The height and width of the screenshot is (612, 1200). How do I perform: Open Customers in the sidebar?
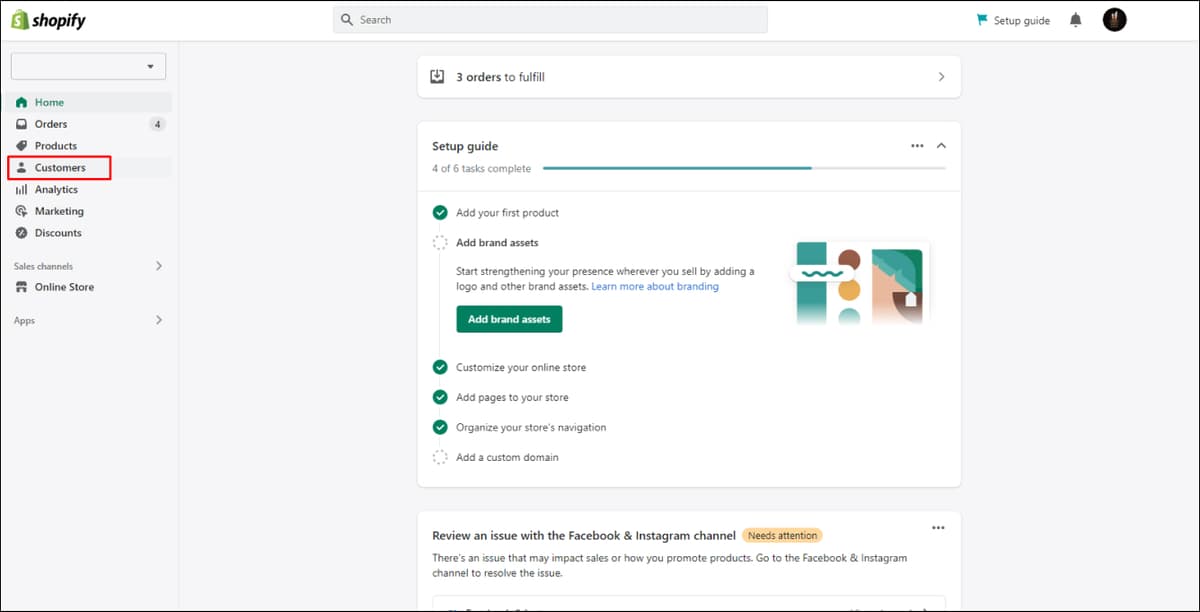59,168
